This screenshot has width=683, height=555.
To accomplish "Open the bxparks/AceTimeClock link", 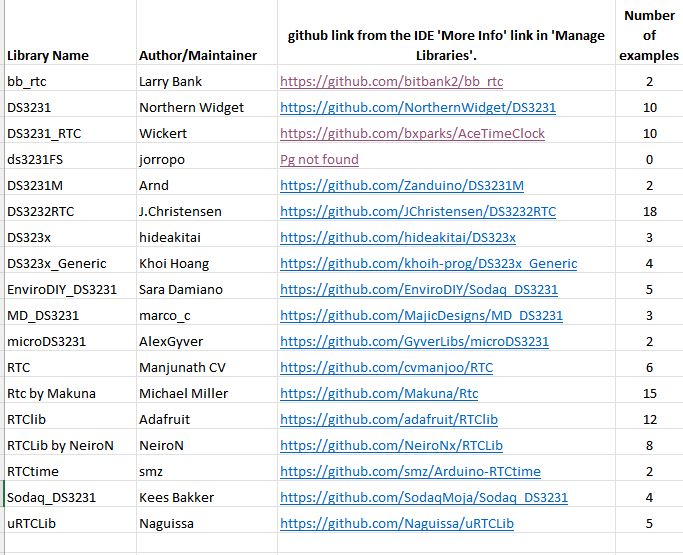I will [x=412, y=133].
